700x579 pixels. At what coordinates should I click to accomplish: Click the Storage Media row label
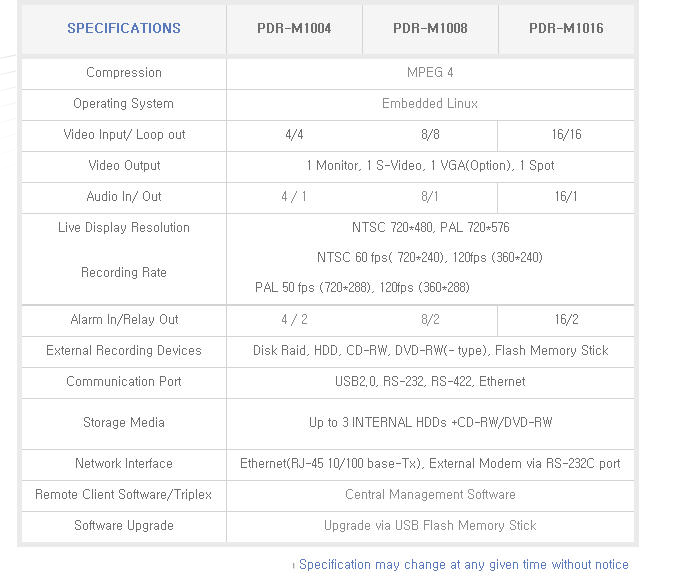pyautogui.click(x=124, y=423)
